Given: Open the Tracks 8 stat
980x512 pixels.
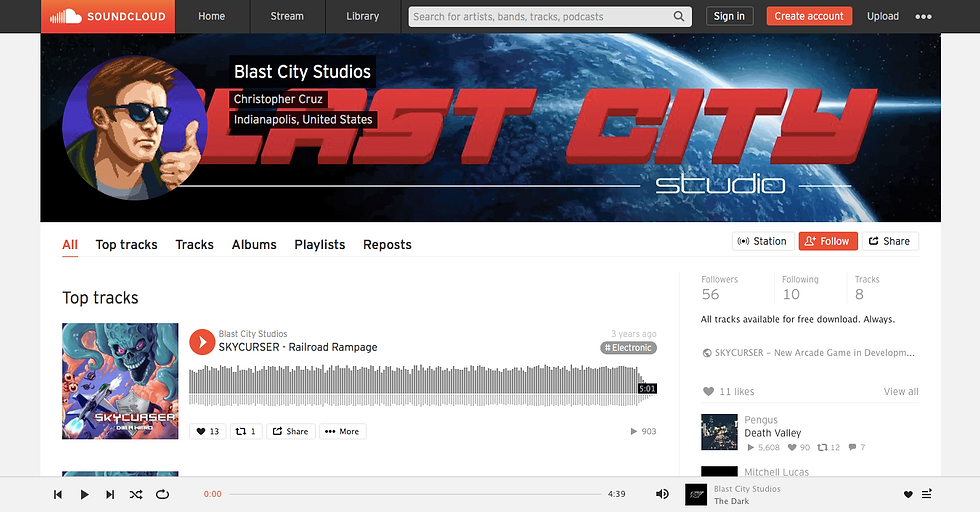Looking at the screenshot, I should (867, 288).
